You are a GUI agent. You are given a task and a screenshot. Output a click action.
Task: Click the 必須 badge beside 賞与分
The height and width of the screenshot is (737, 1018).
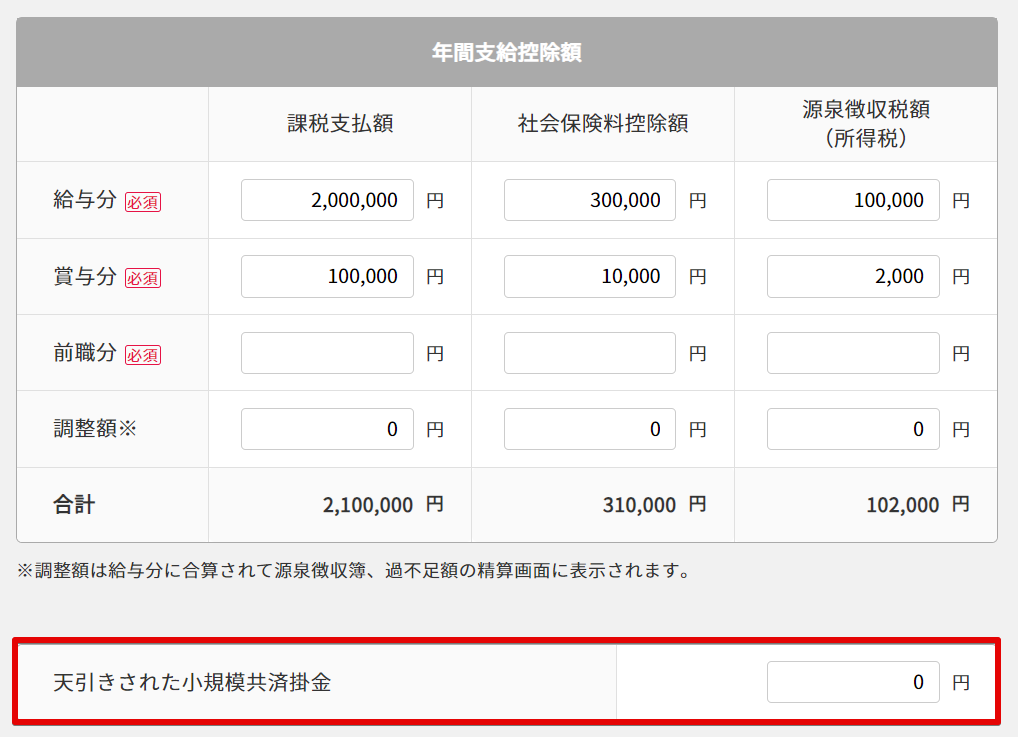(x=143, y=278)
